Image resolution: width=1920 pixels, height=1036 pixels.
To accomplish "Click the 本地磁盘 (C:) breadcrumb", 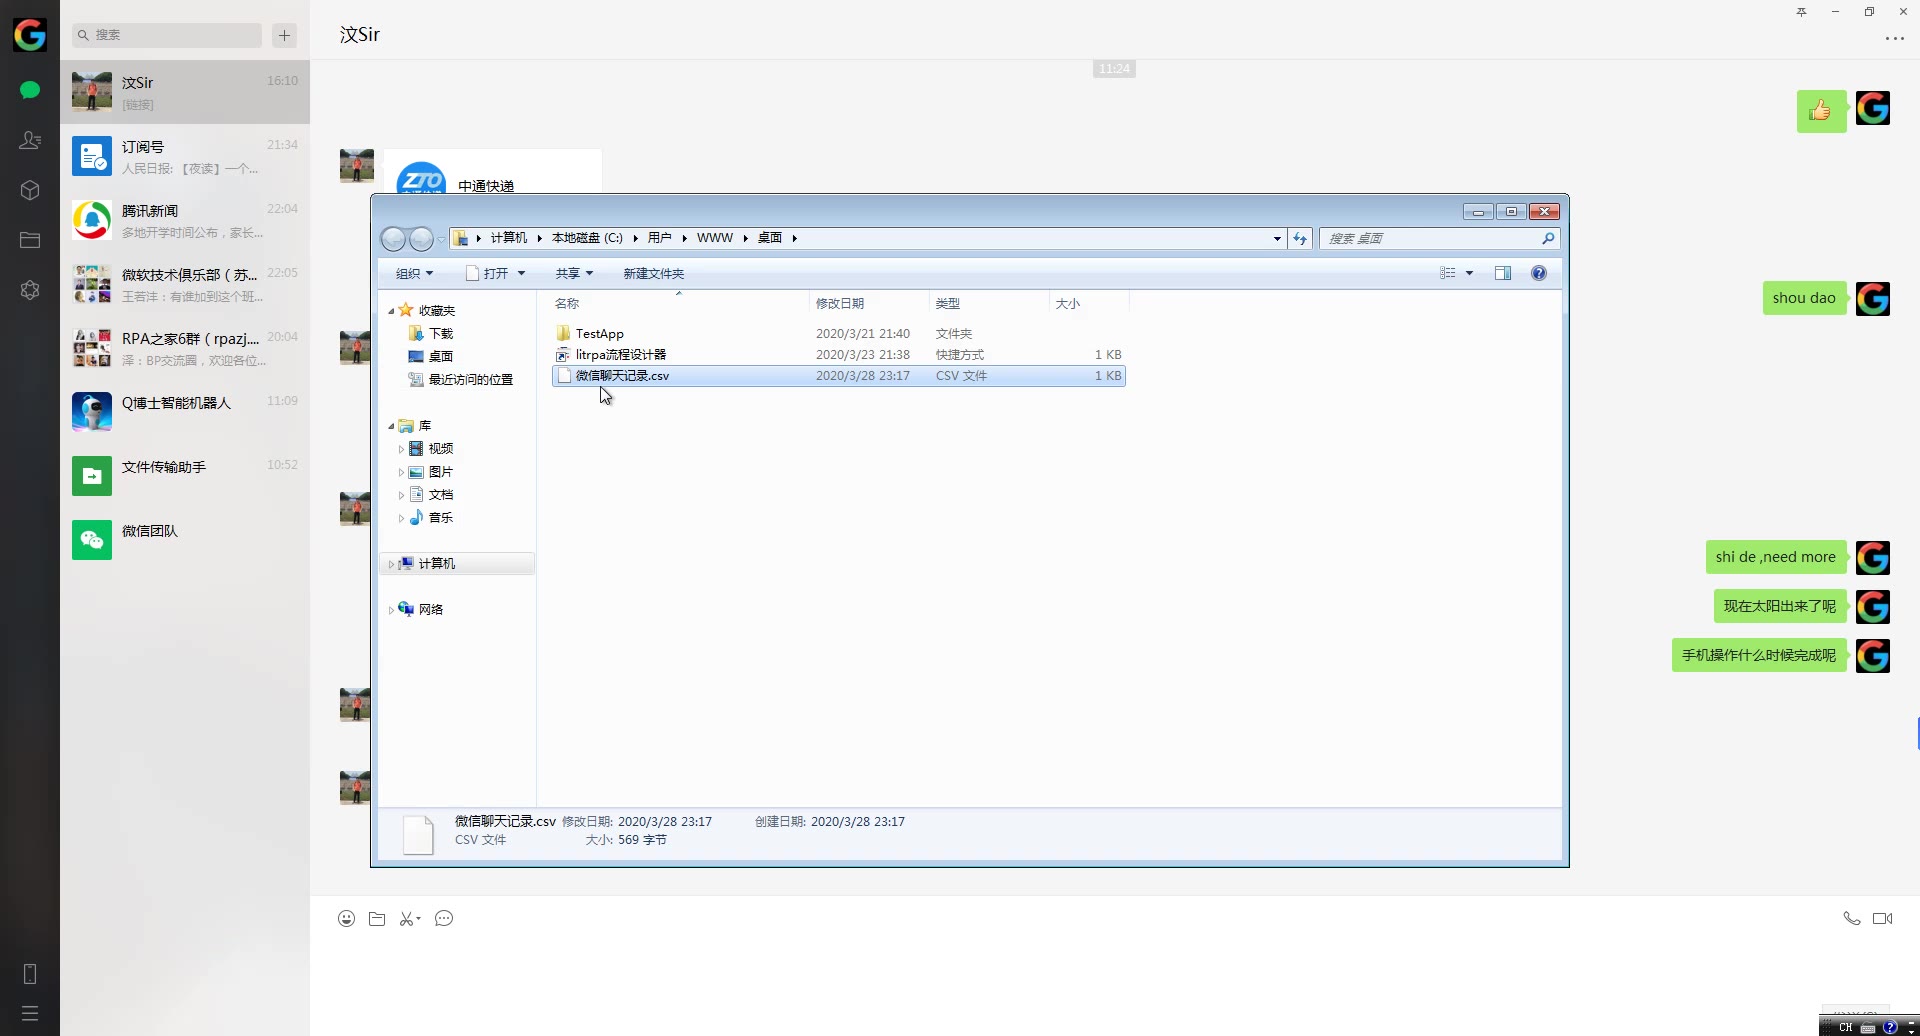I will pyautogui.click(x=587, y=238).
